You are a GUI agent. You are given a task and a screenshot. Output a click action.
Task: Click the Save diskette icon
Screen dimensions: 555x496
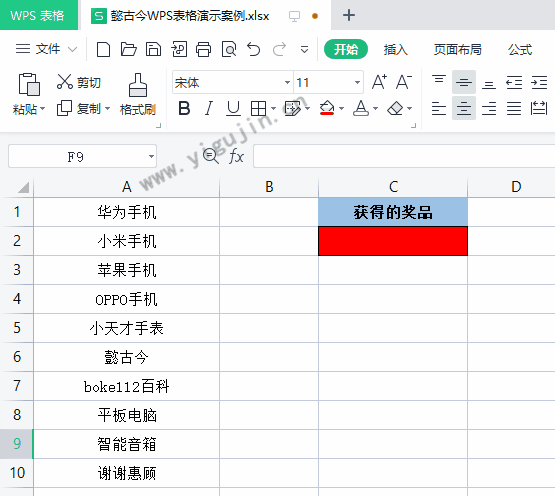[x=153, y=49]
